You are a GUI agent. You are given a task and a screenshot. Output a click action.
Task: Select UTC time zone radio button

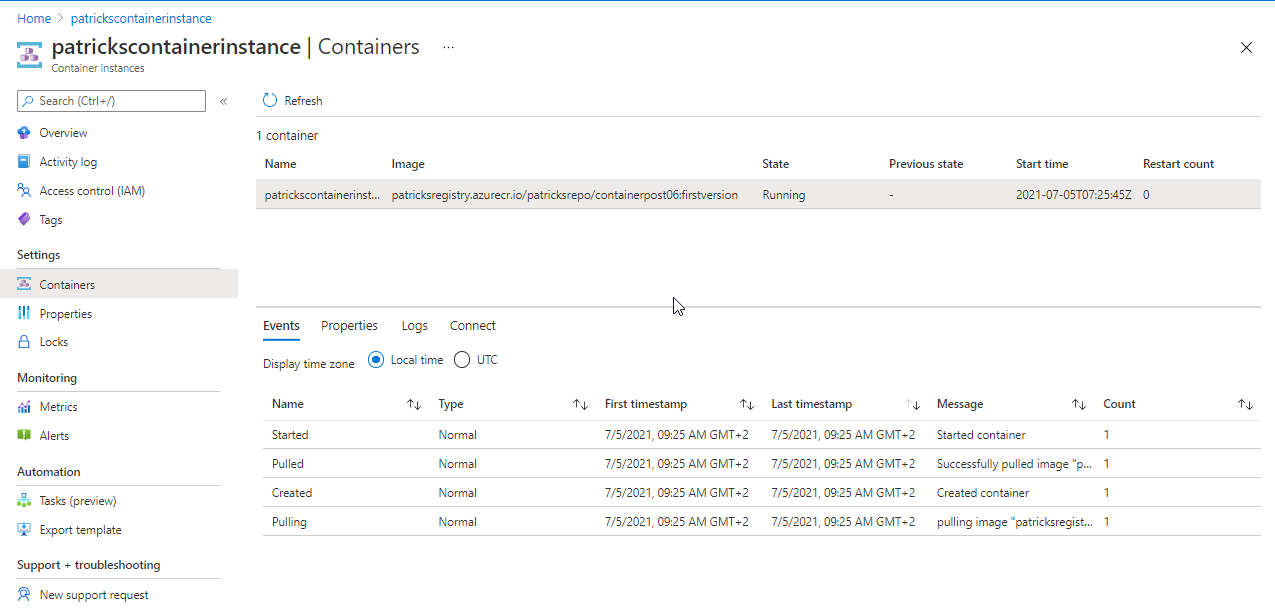(x=462, y=360)
